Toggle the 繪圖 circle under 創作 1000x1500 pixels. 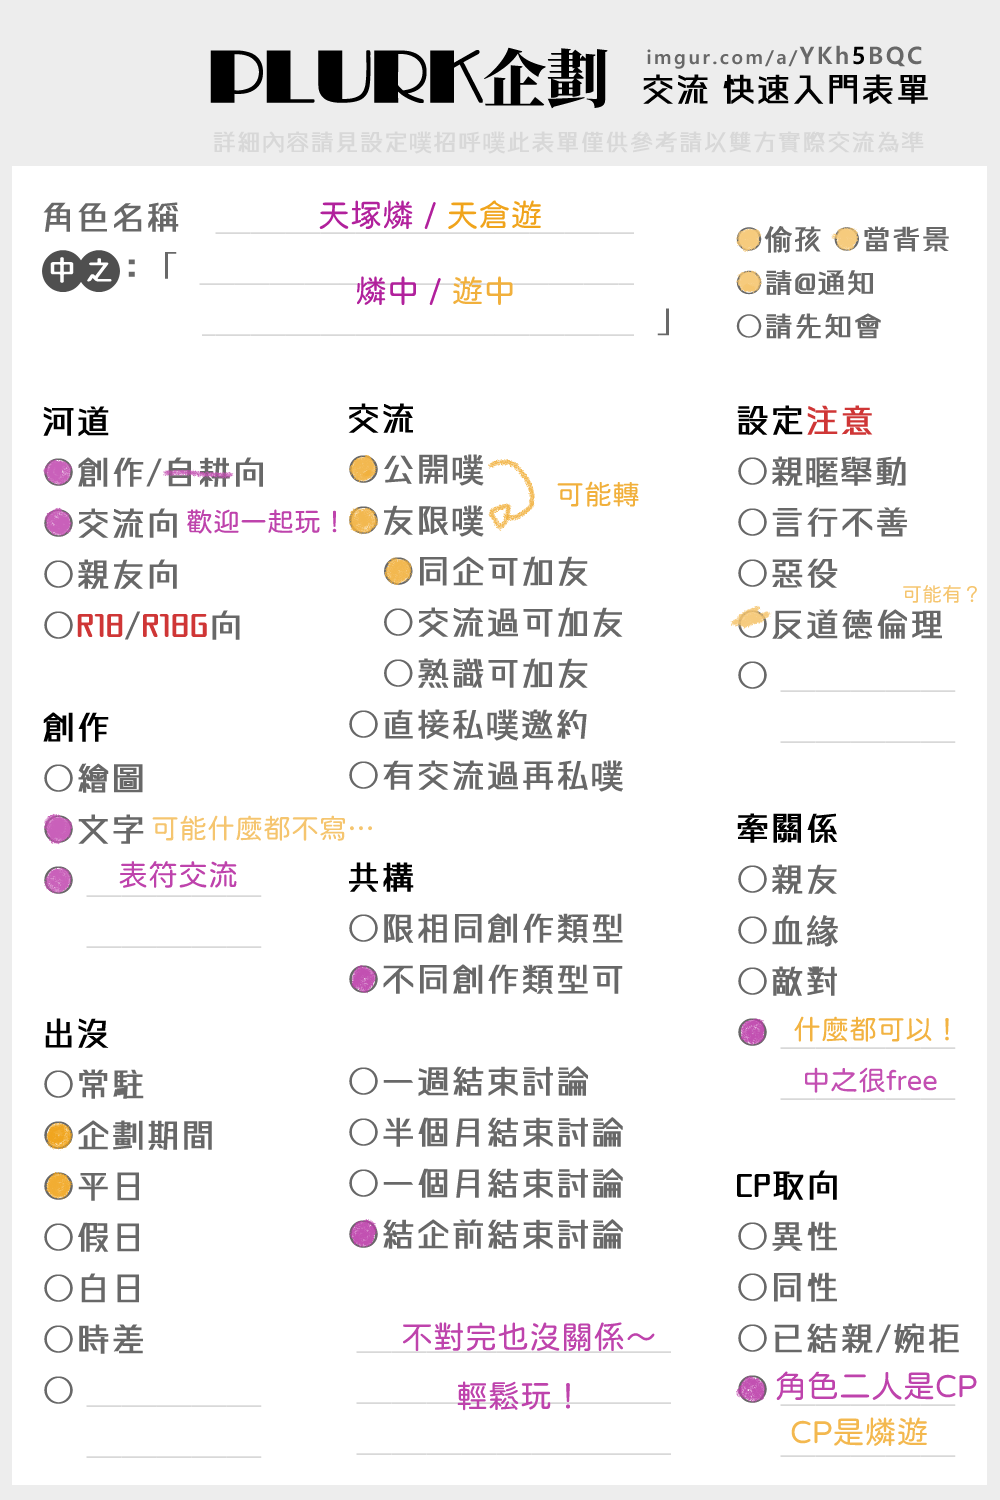(59, 778)
